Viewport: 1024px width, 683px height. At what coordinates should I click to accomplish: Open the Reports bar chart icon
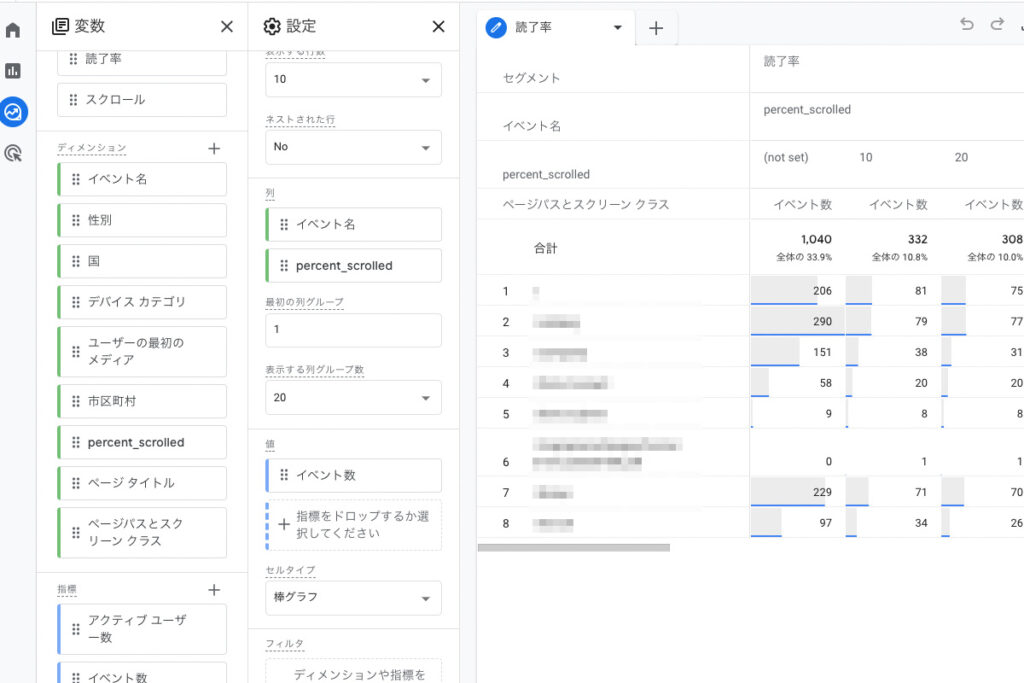[13, 71]
